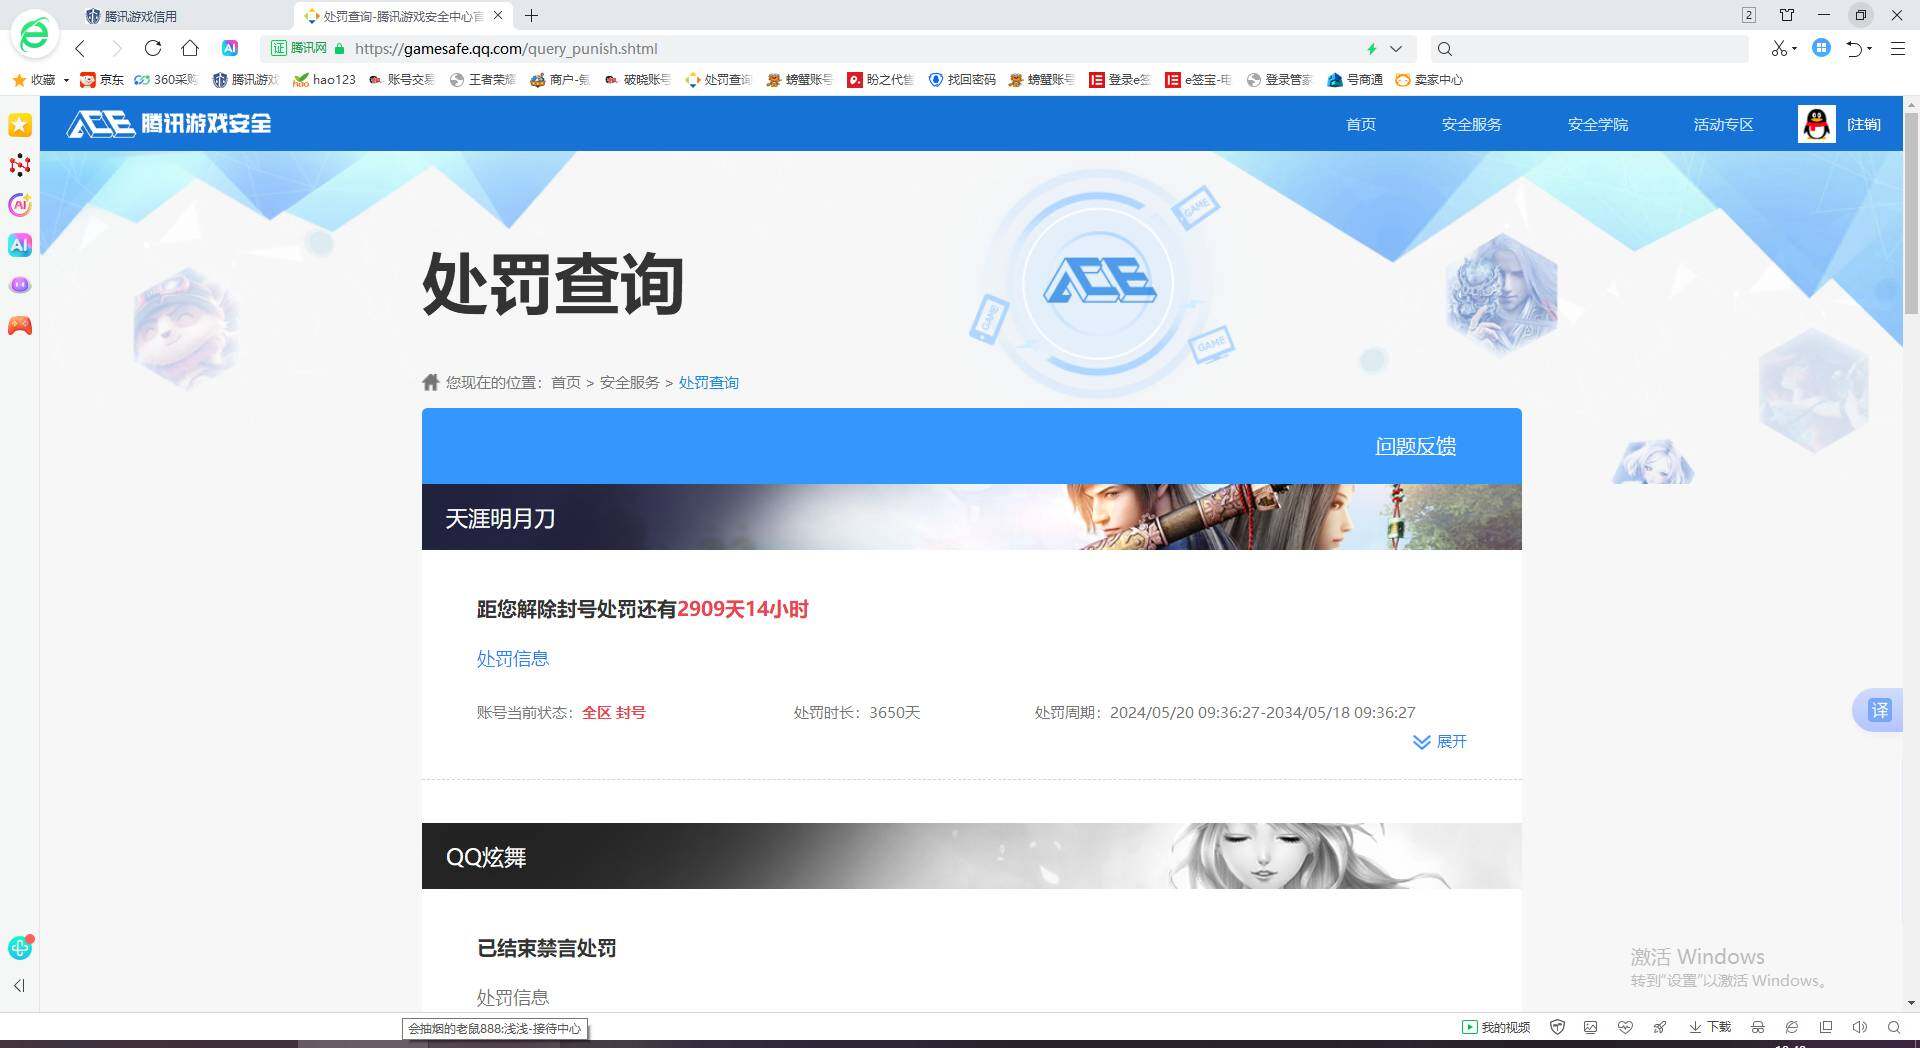Click the shield security status icon
The image size is (1920, 1048).
(x=1557, y=1027)
